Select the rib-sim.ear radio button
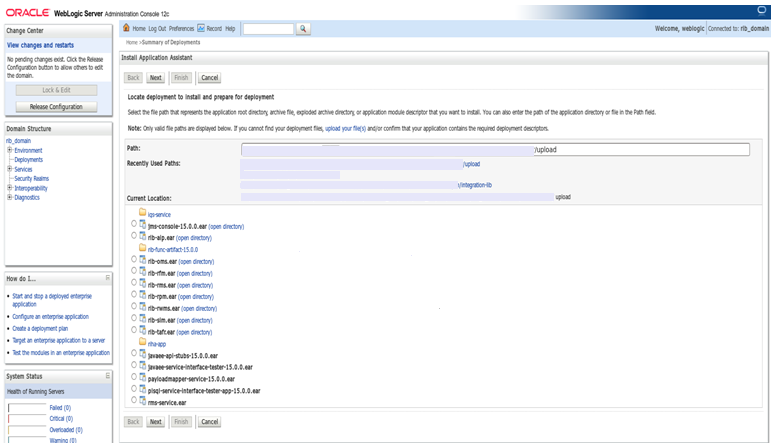771x443 pixels. pos(134,318)
